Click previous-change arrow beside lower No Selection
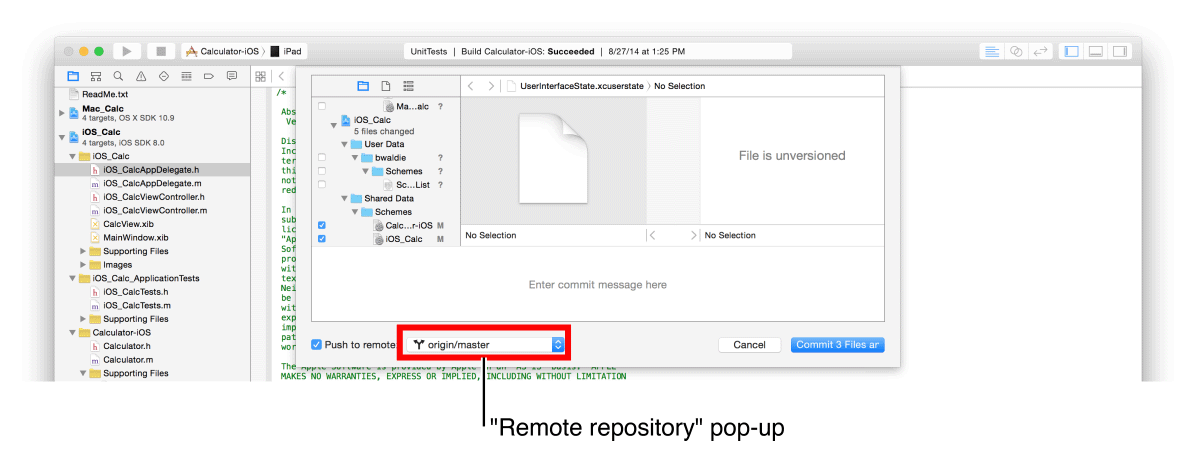 click(x=652, y=235)
